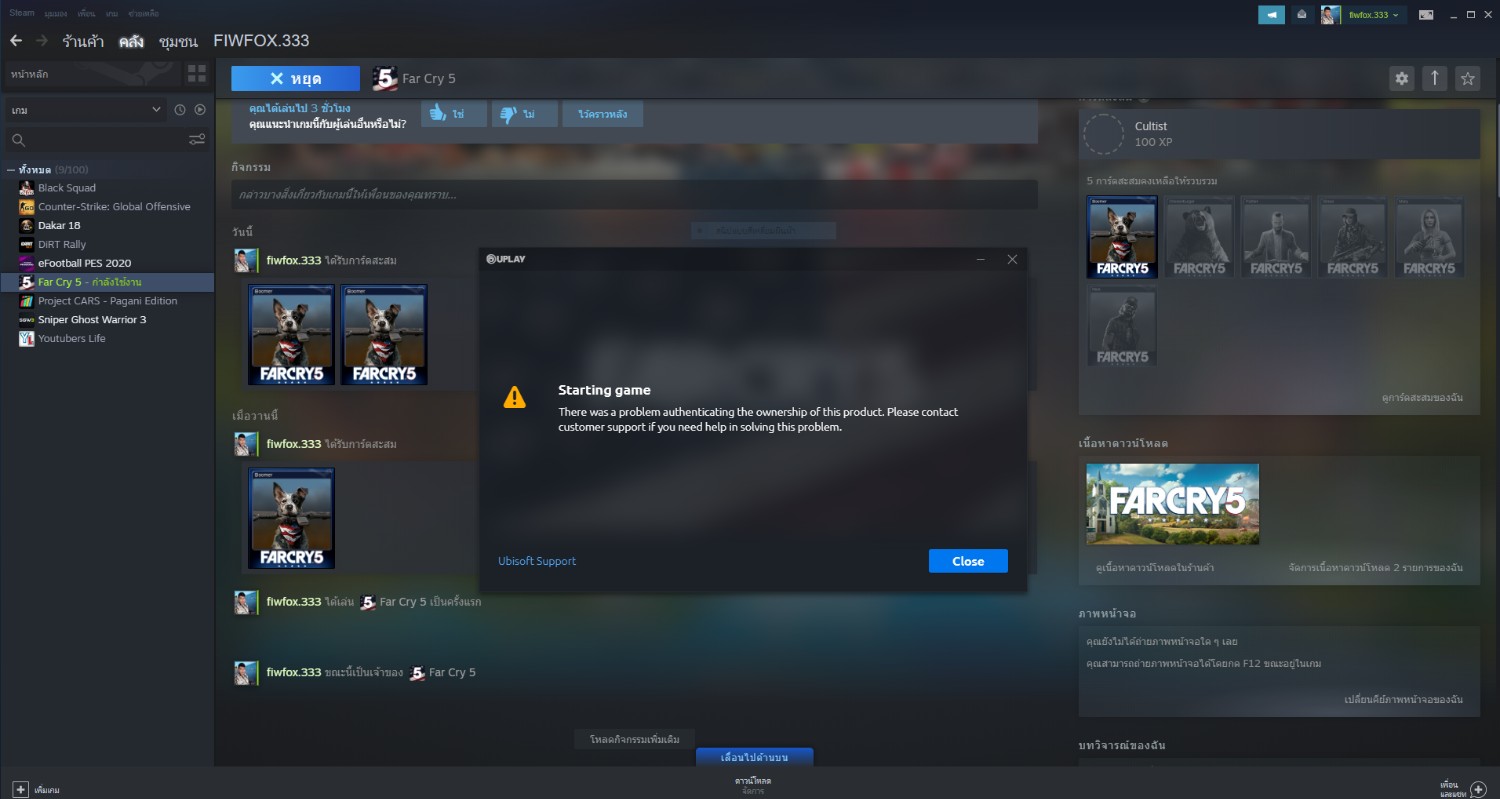Click the warning triangle in the Uplay dialog
Viewport: 1500px width, 799px height.
[x=514, y=398]
